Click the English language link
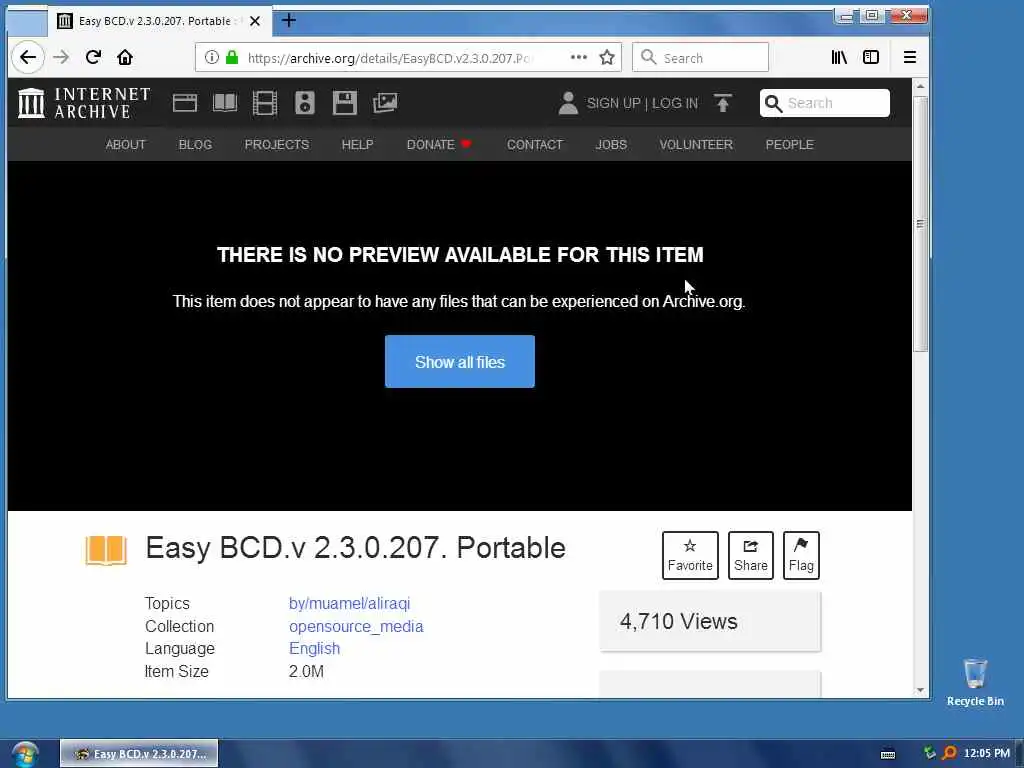 click(x=314, y=648)
